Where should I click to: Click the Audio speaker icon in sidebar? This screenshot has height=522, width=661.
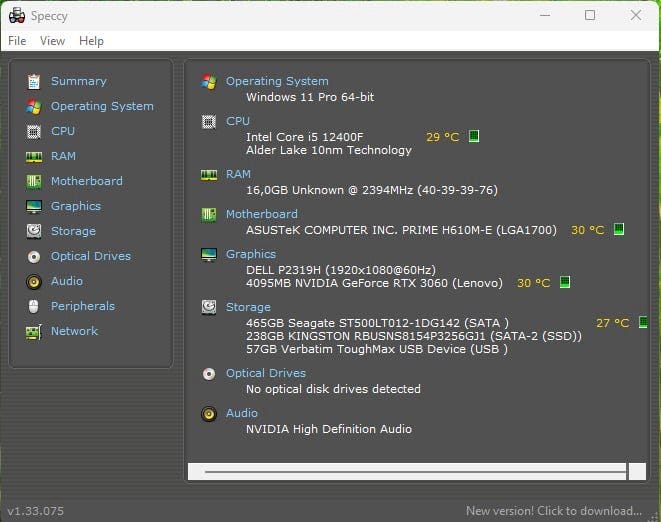pyautogui.click(x=34, y=282)
